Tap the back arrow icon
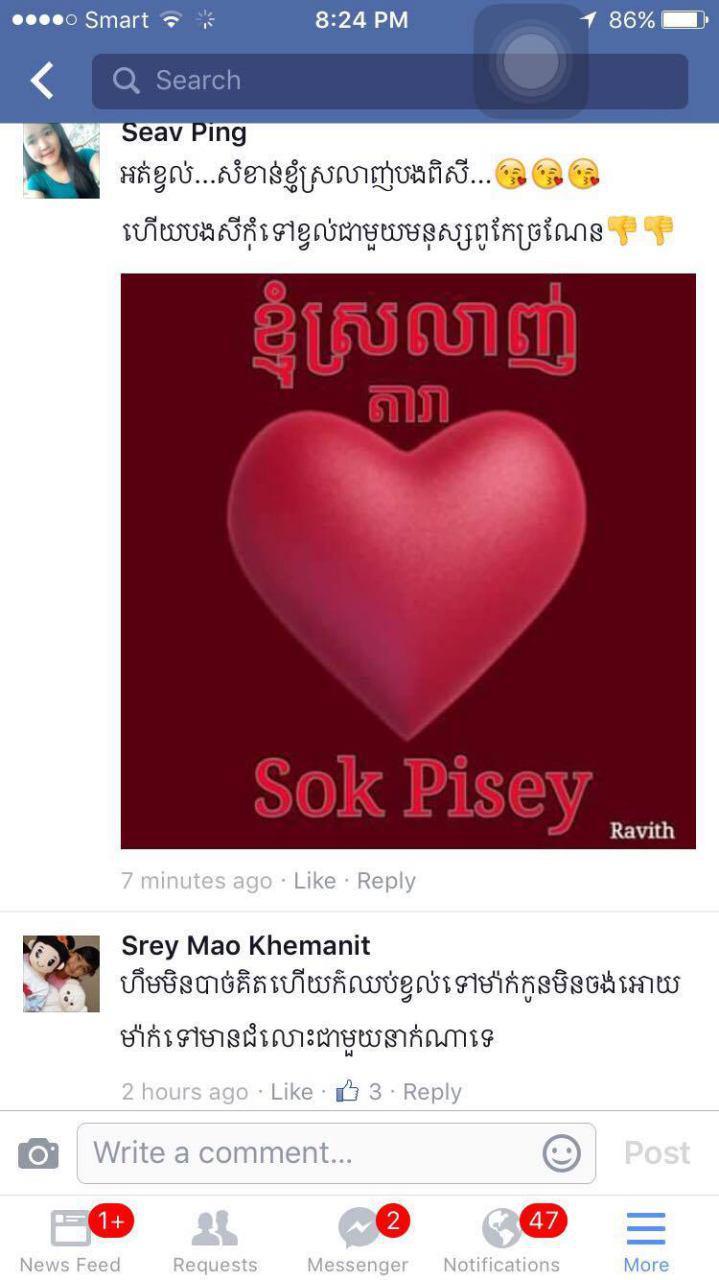Viewport: 719px width, 1280px height. (x=42, y=81)
